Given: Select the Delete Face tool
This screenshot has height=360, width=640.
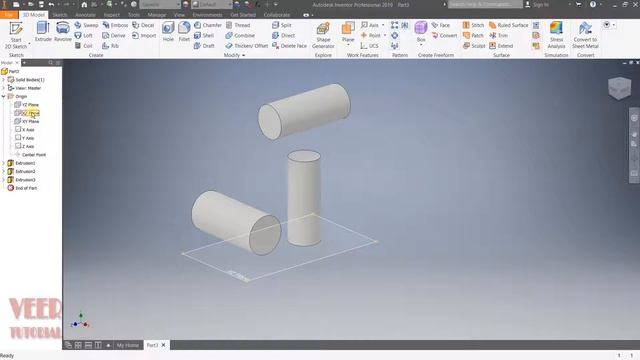Looking at the screenshot, I should 289,46.
